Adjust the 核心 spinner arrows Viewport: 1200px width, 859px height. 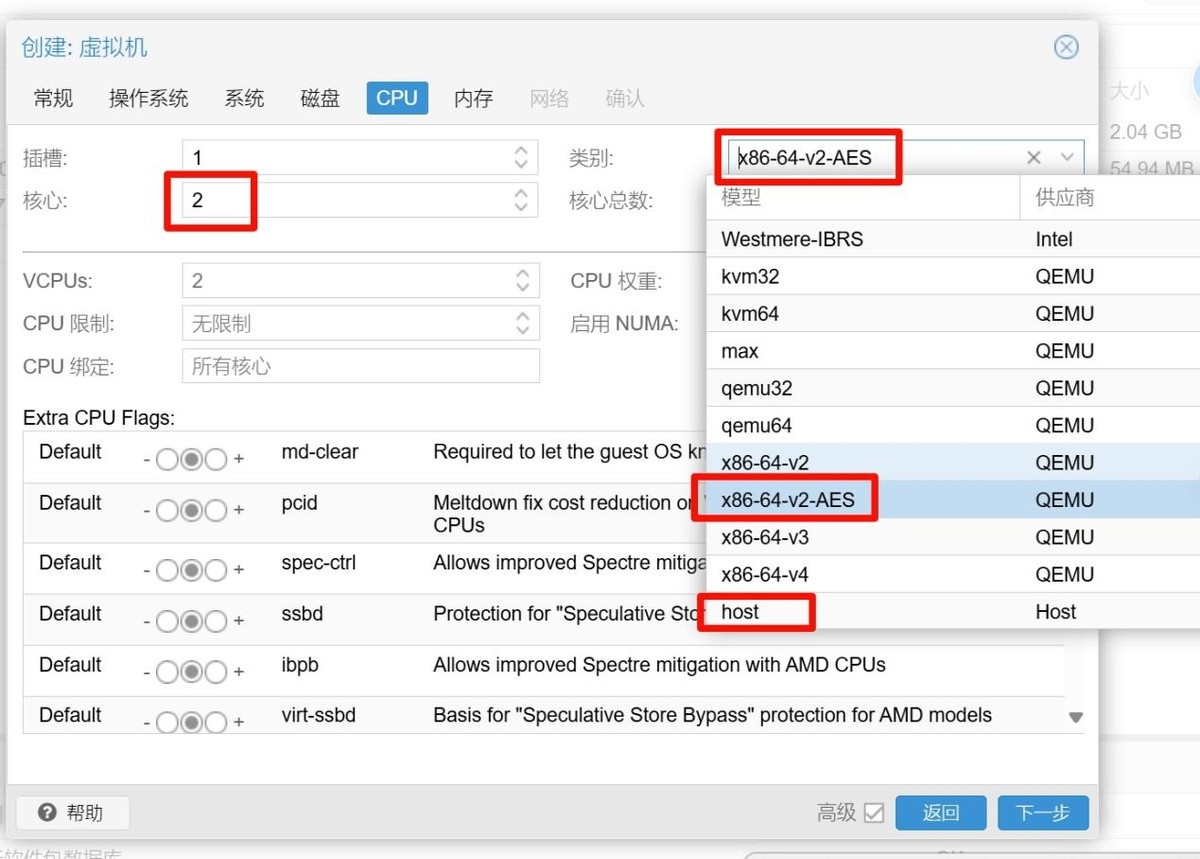click(x=521, y=200)
